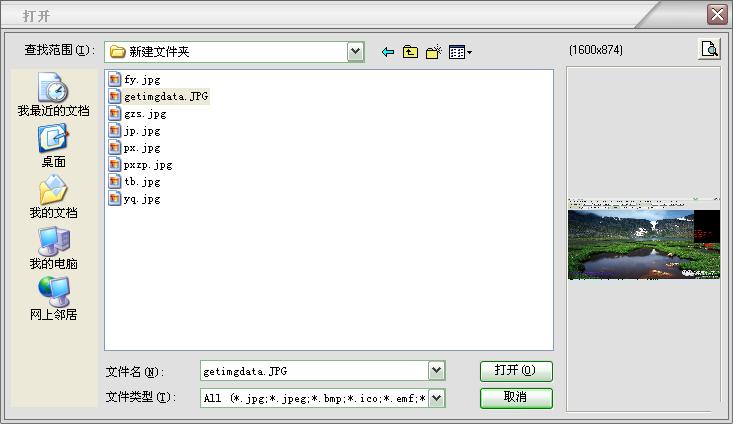Click the pxzp.jpg file icon

tap(115, 164)
